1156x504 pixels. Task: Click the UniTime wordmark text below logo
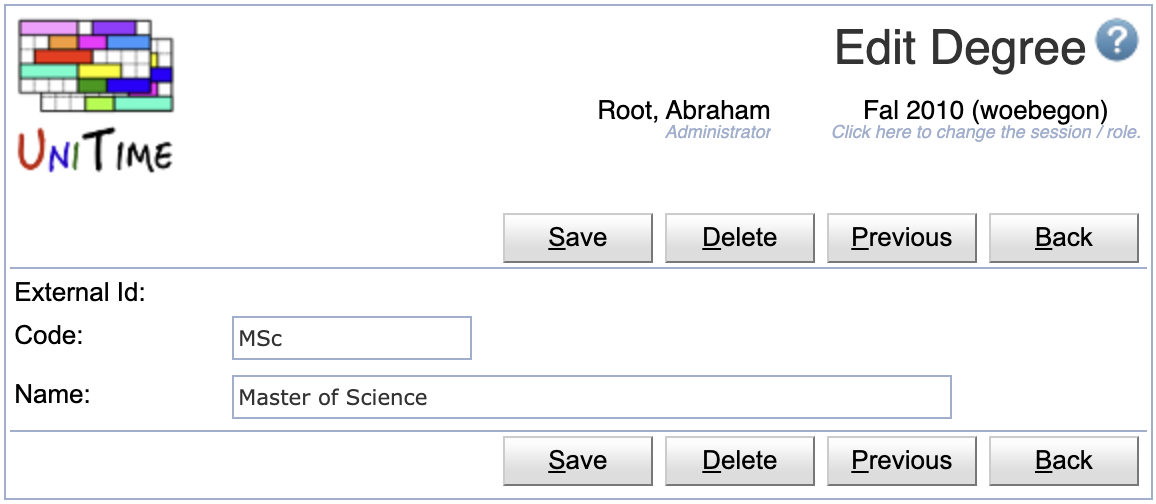[x=95, y=153]
